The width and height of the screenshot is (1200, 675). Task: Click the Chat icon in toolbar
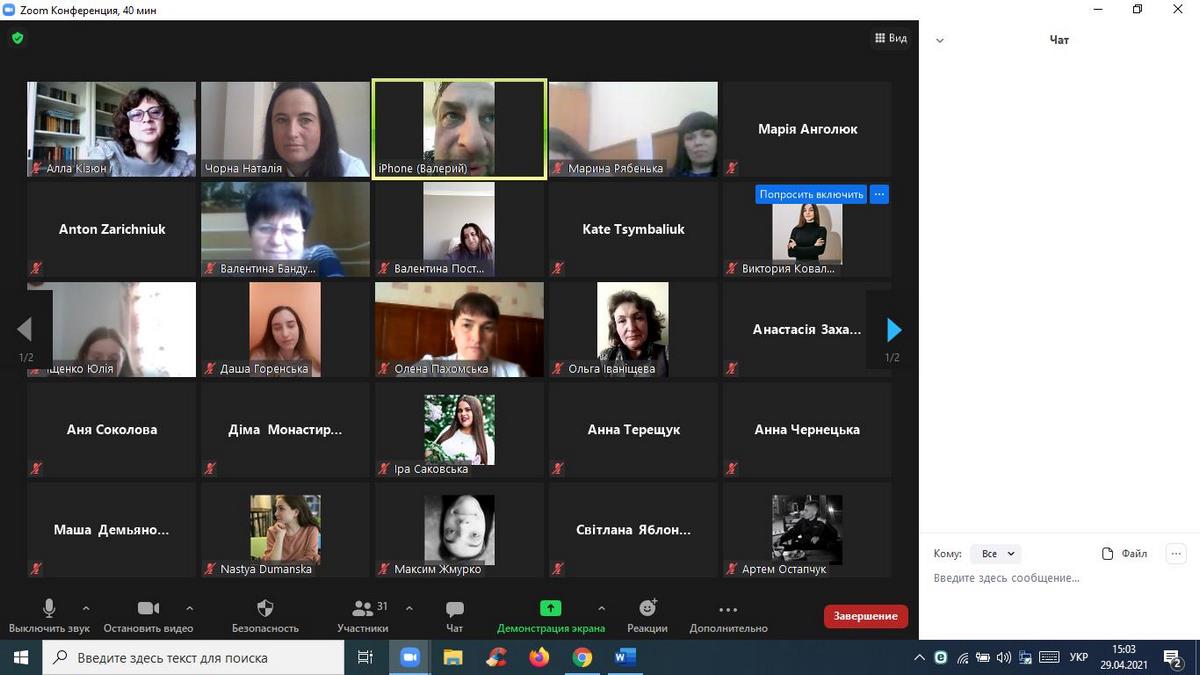pyautogui.click(x=454, y=609)
